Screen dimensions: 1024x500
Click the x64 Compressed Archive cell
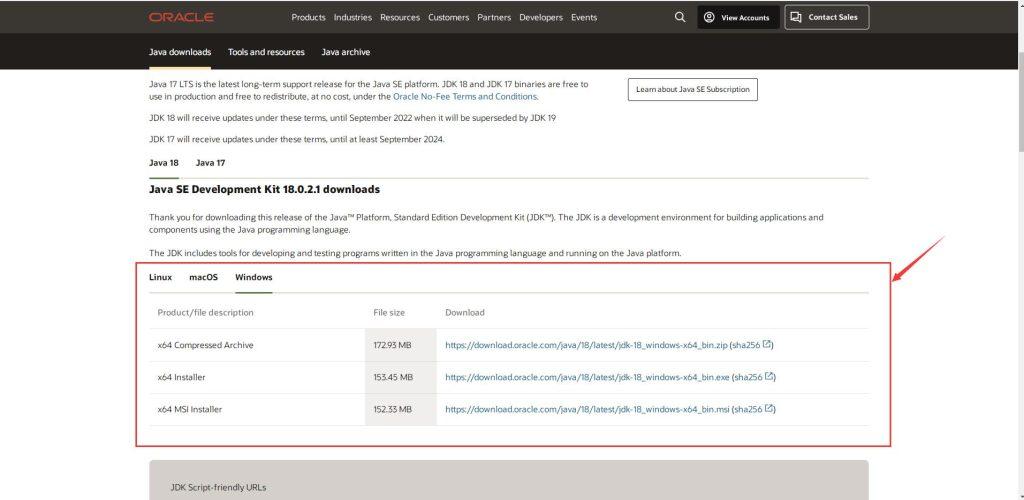click(x=257, y=345)
